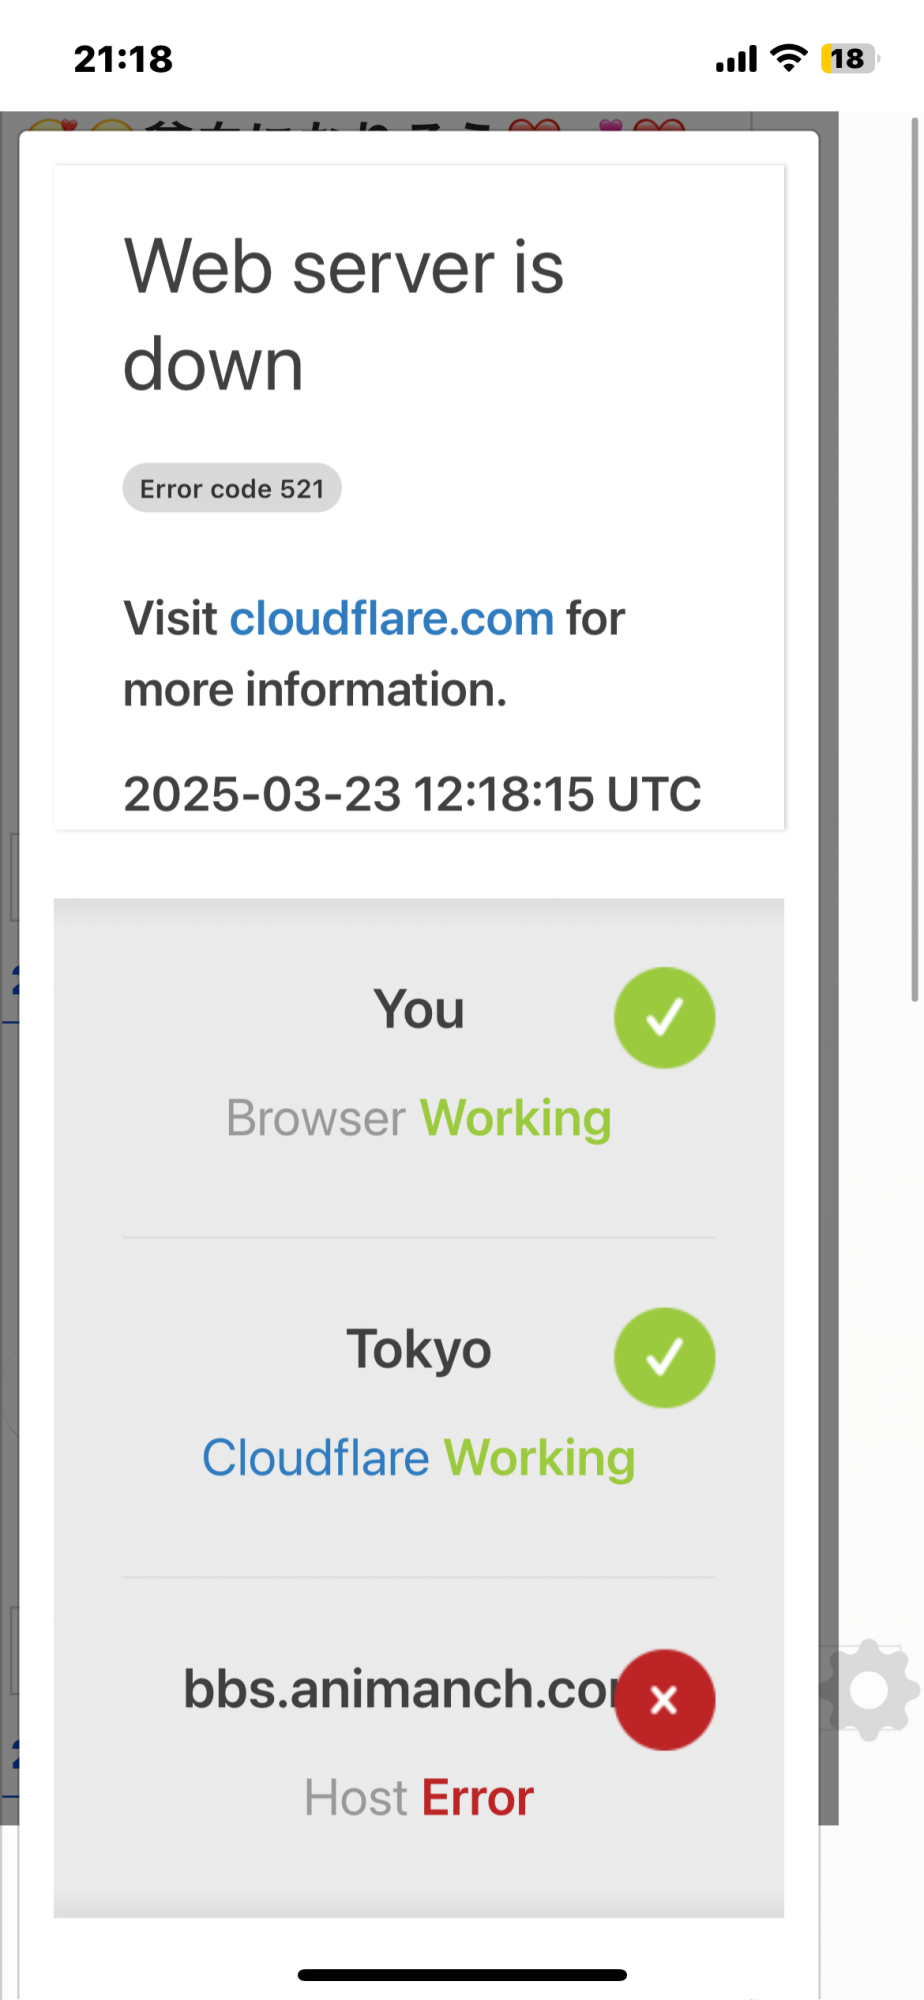Click the "Browser" status label
Image resolution: width=924 pixels, height=2000 pixels.
[x=315, y=1118]
